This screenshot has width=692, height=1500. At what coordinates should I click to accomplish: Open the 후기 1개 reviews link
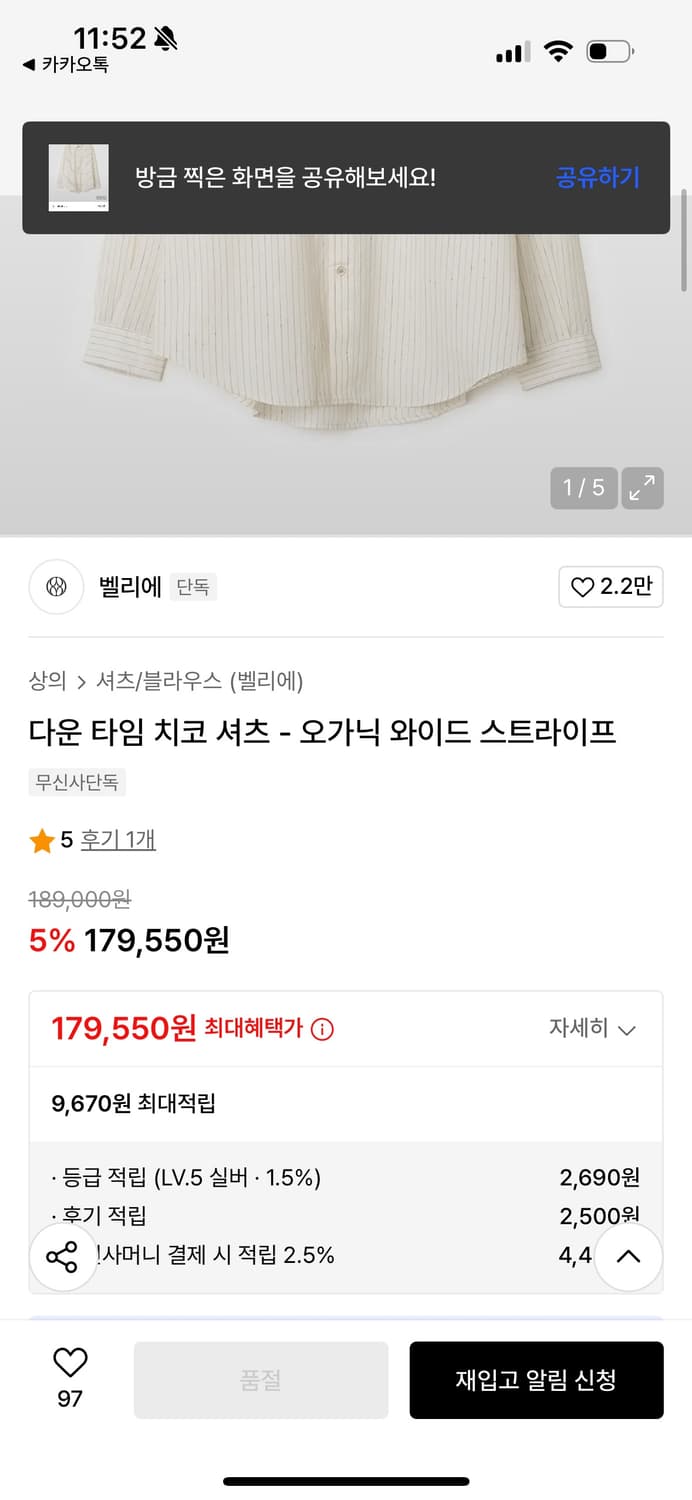pyautogui.click(x=117, y=840)
